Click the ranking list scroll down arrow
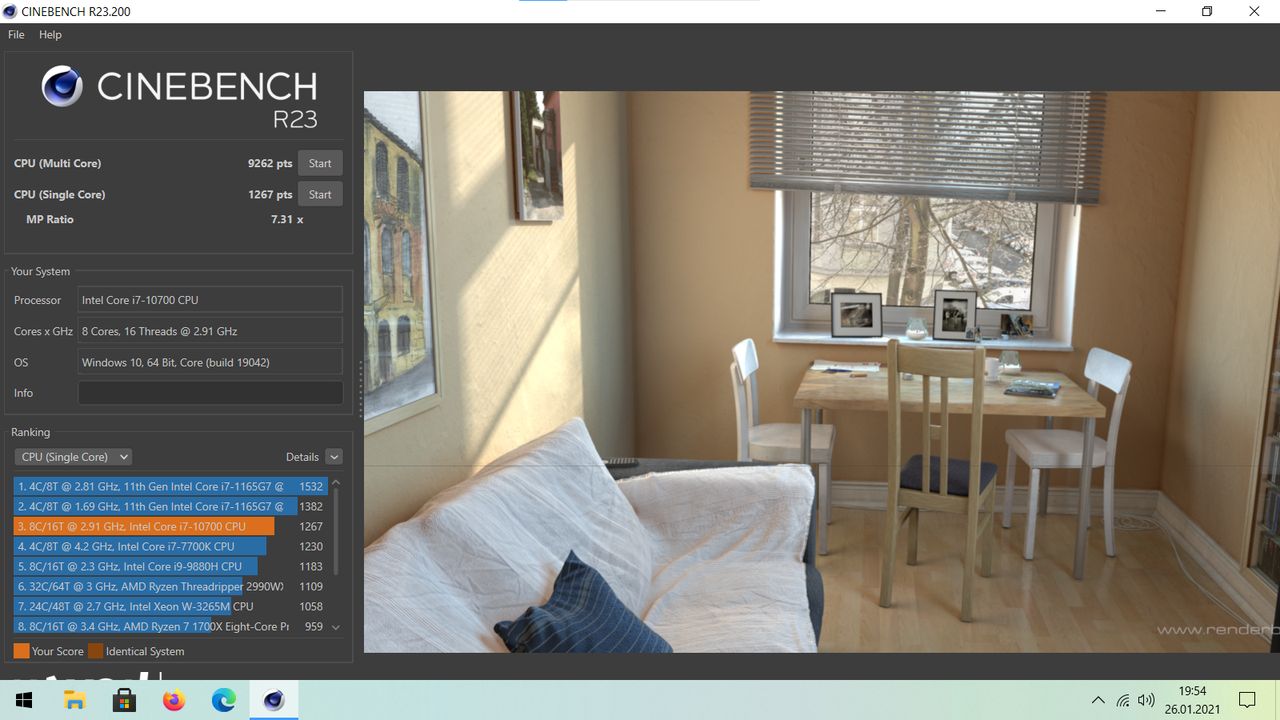 tap(336, 627)
